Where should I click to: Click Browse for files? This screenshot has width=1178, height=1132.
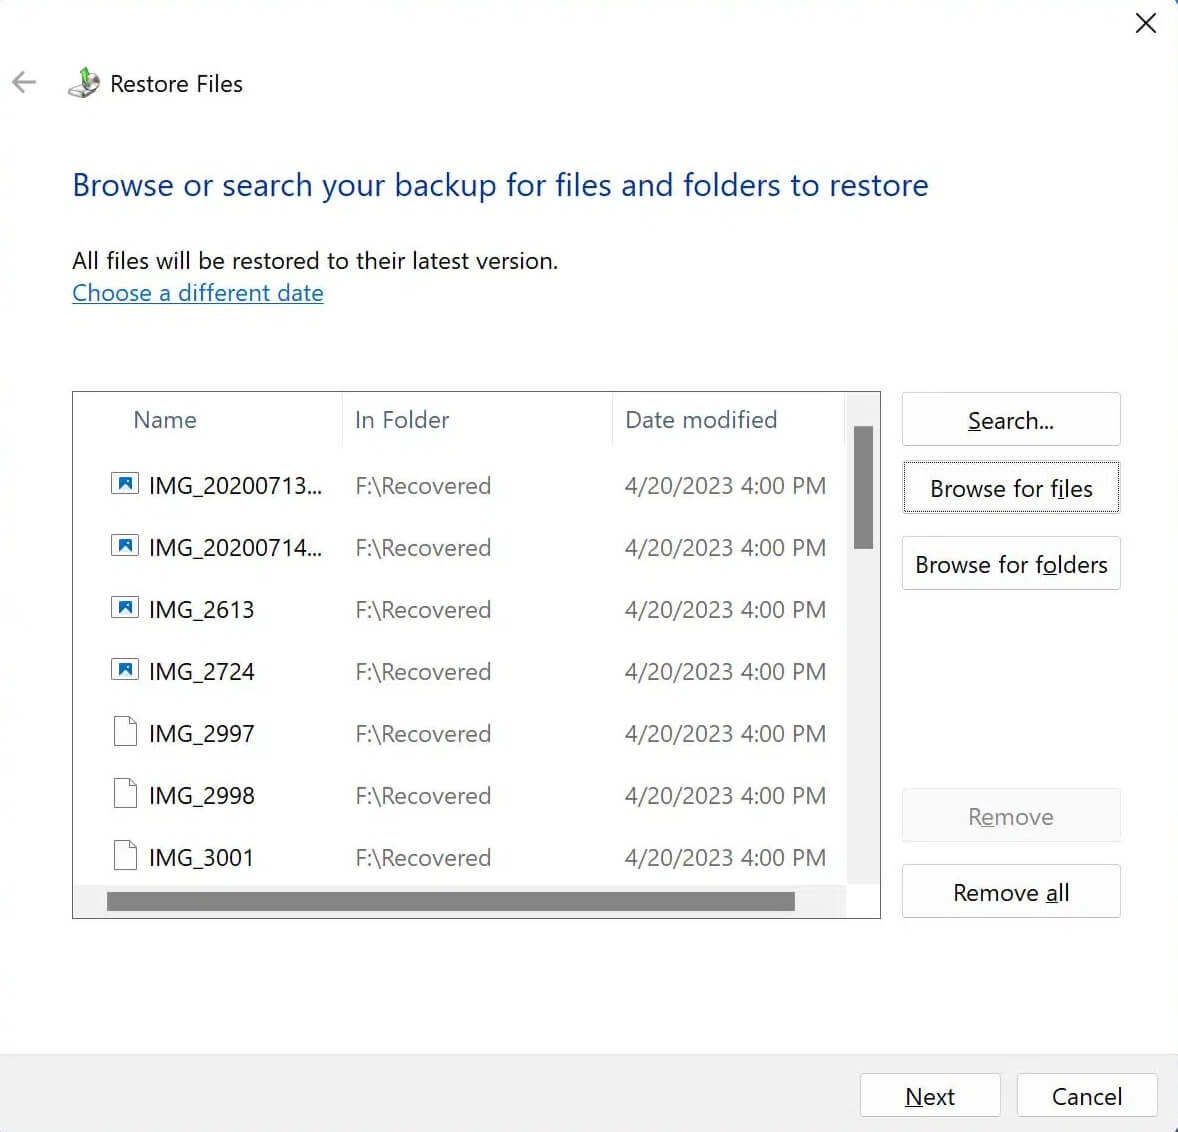(1010, 488)
